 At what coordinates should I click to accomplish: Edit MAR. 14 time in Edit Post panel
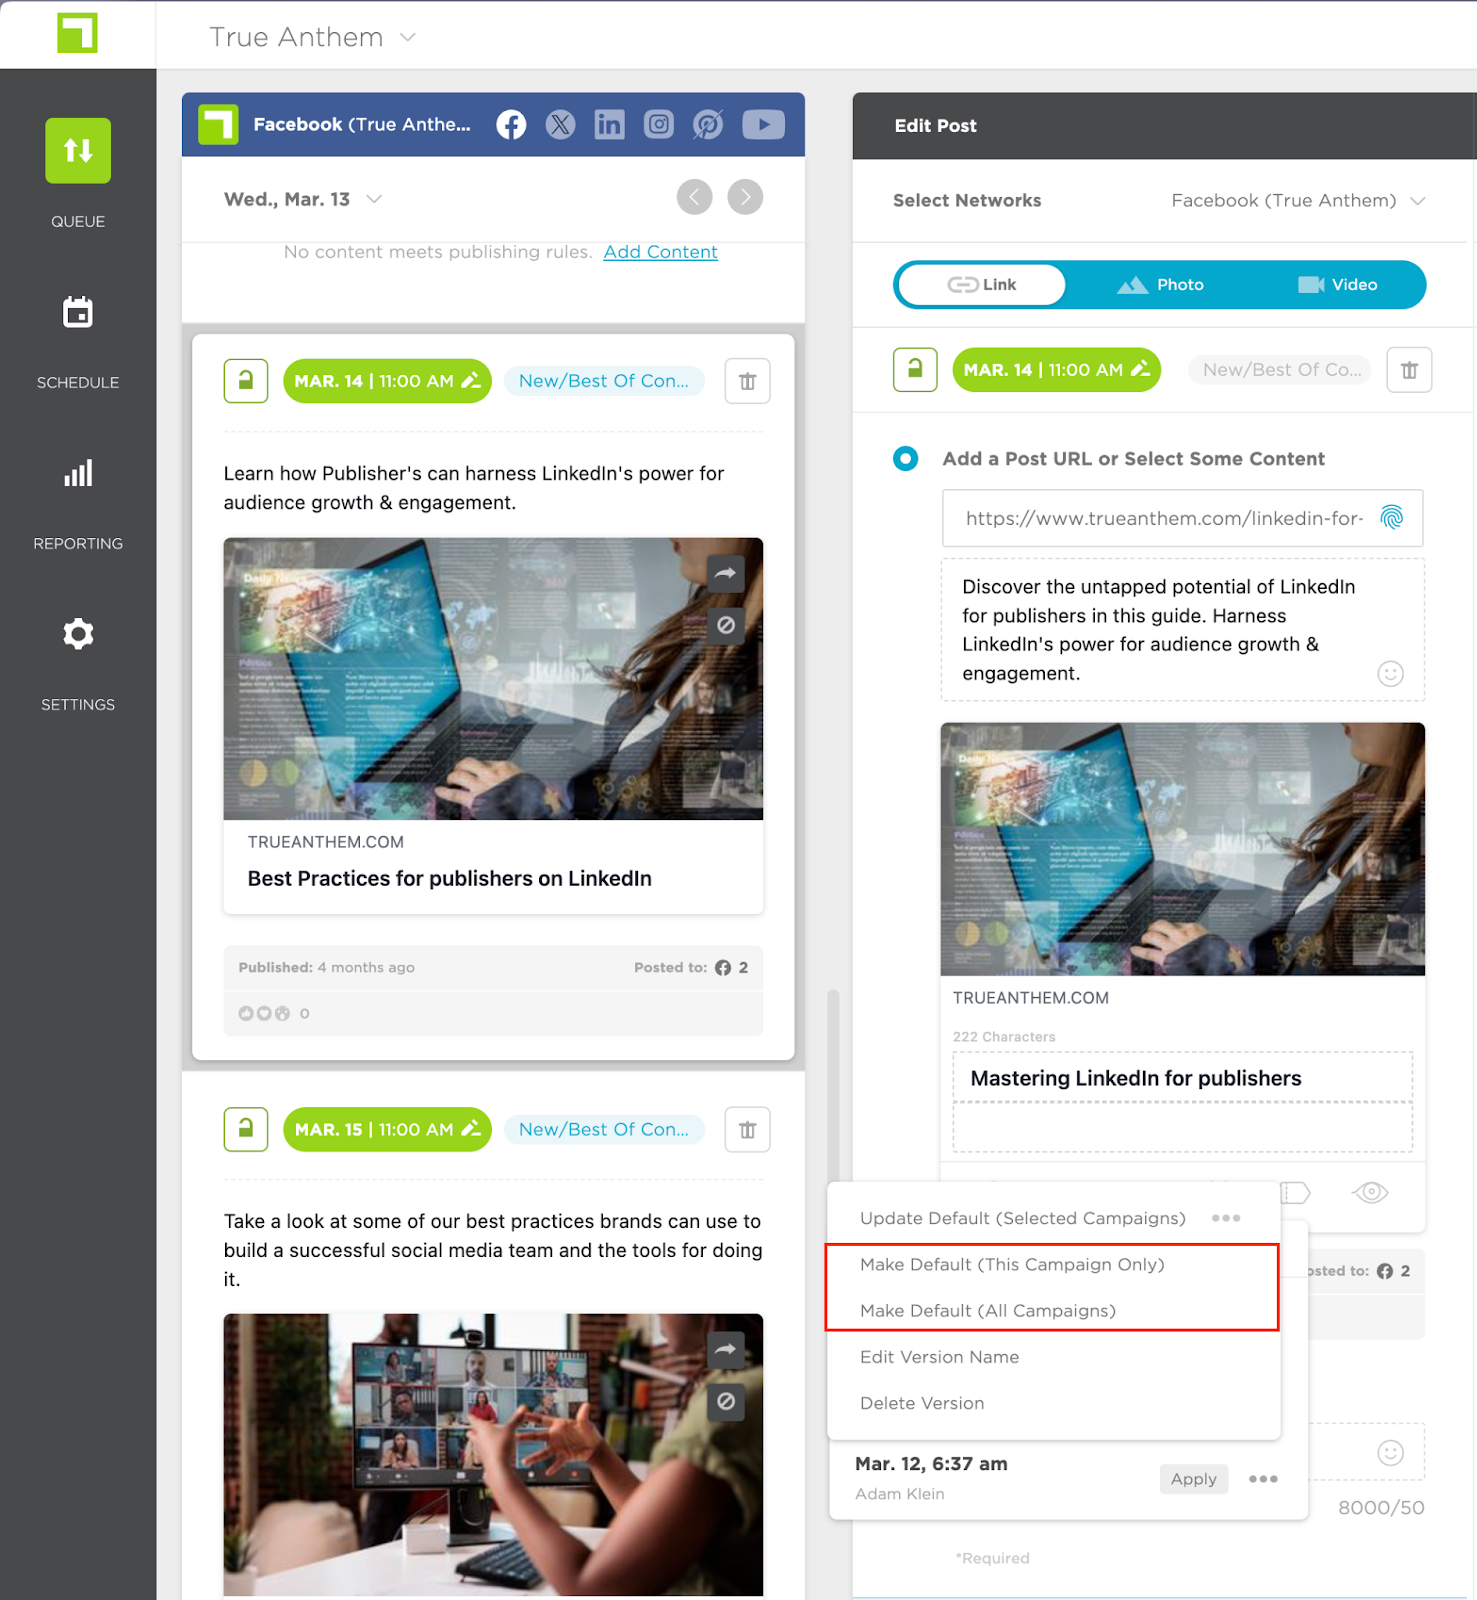pyautogui.click(x=1056, y=370)
